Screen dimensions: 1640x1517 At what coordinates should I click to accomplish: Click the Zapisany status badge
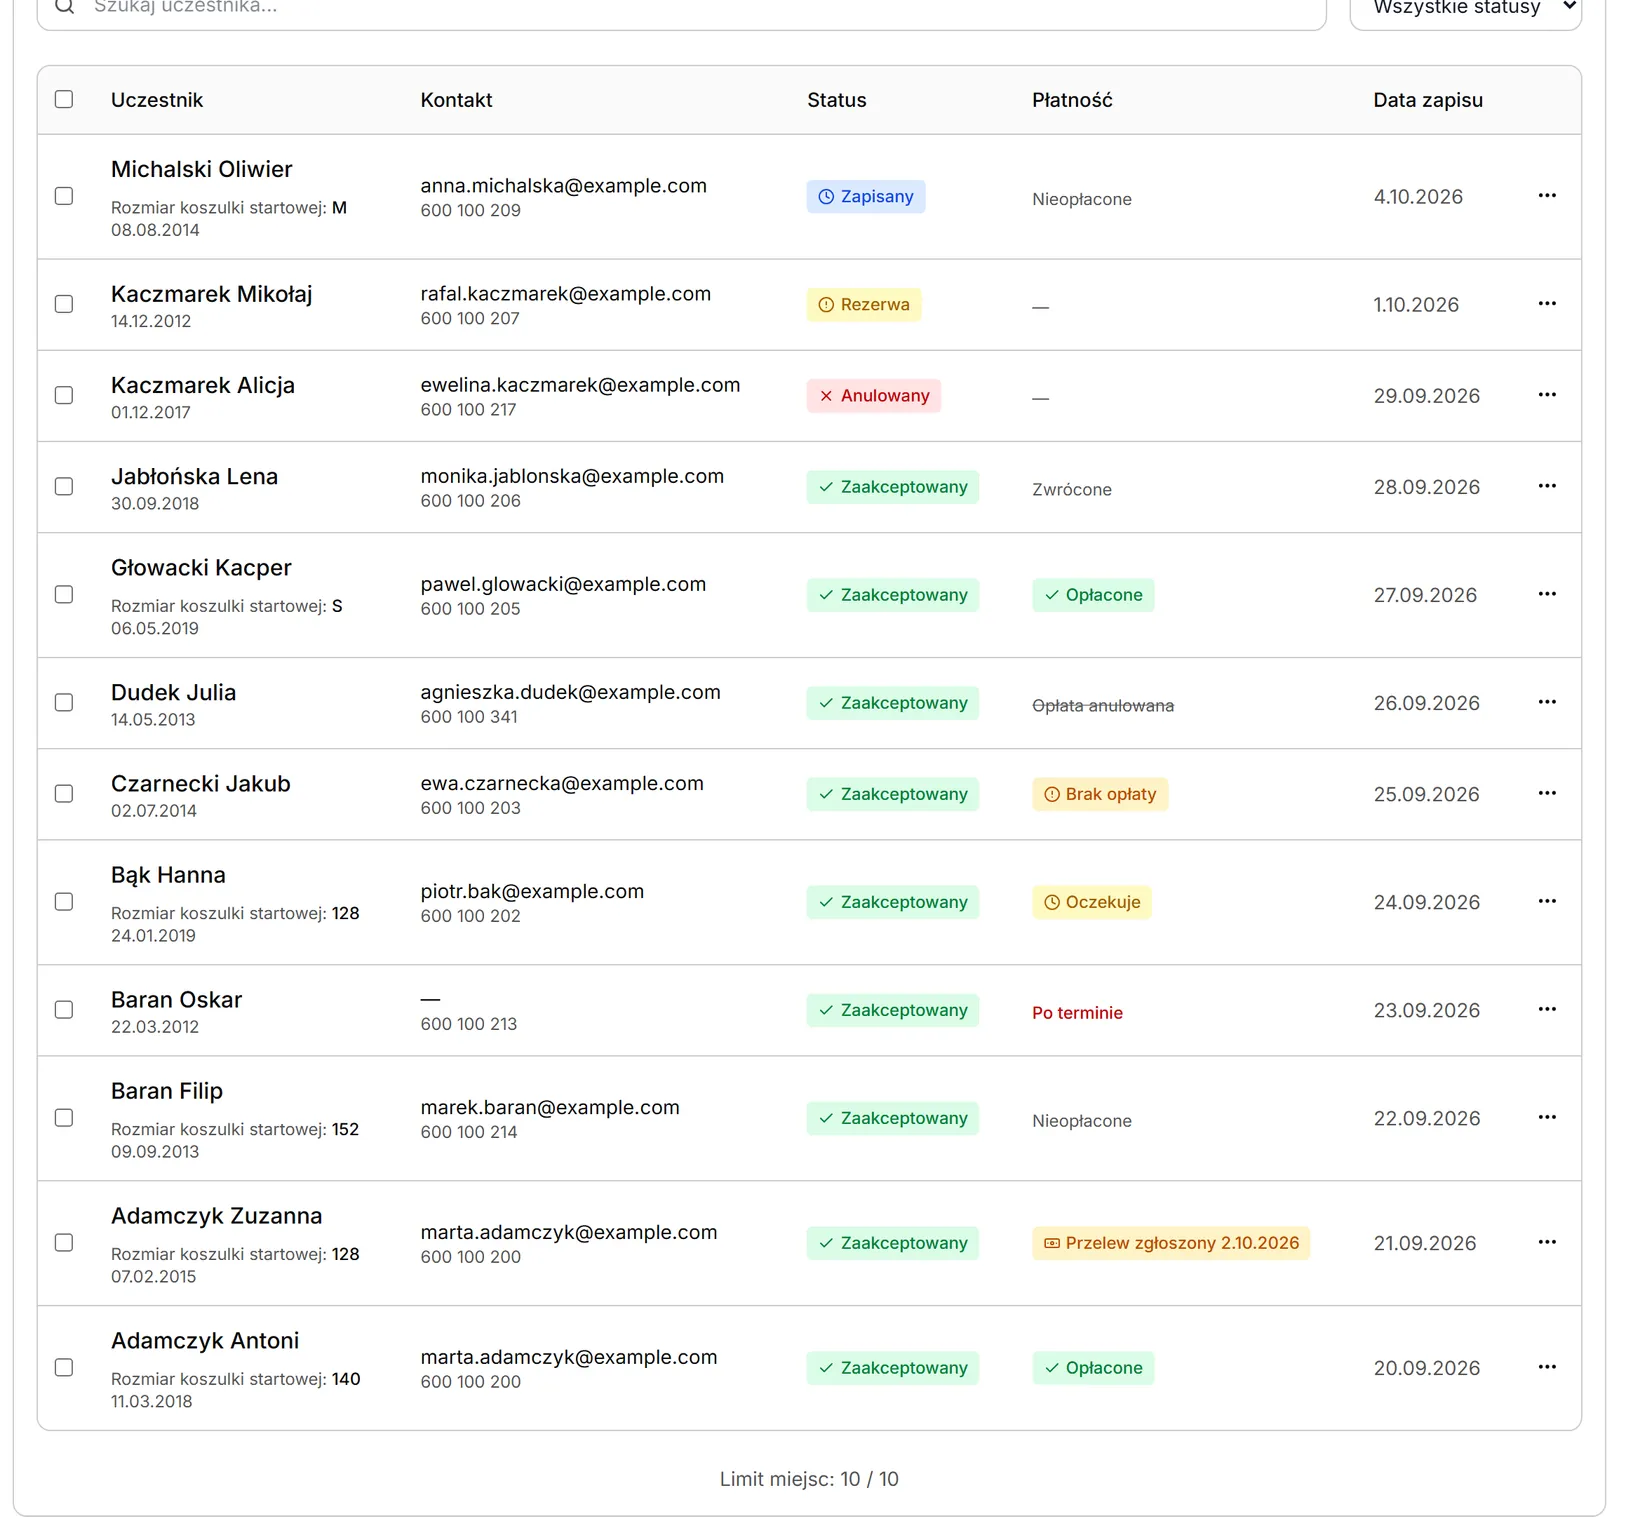coord(866,196)
